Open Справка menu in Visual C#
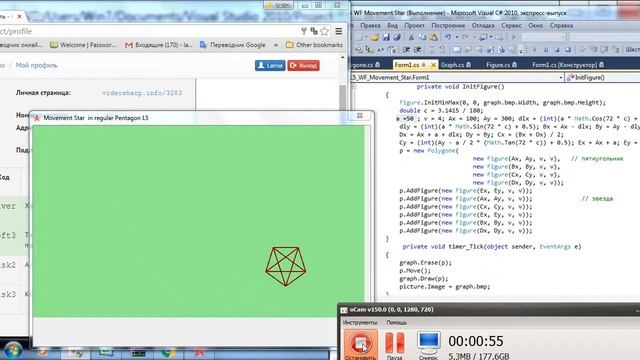The height and width of the screenshot is (360, 640). point(561,25)
